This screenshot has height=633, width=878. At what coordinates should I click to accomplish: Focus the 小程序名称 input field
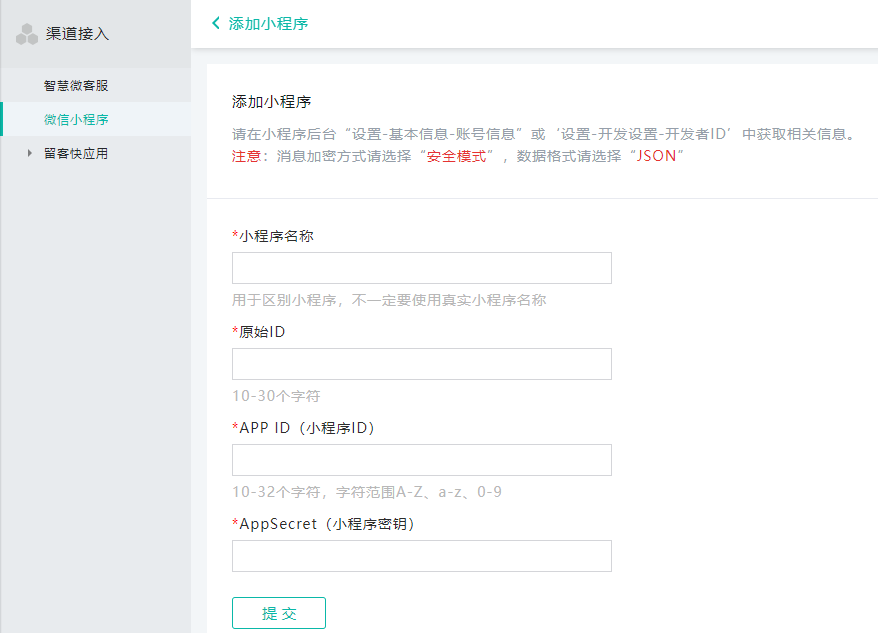[421, 268]
